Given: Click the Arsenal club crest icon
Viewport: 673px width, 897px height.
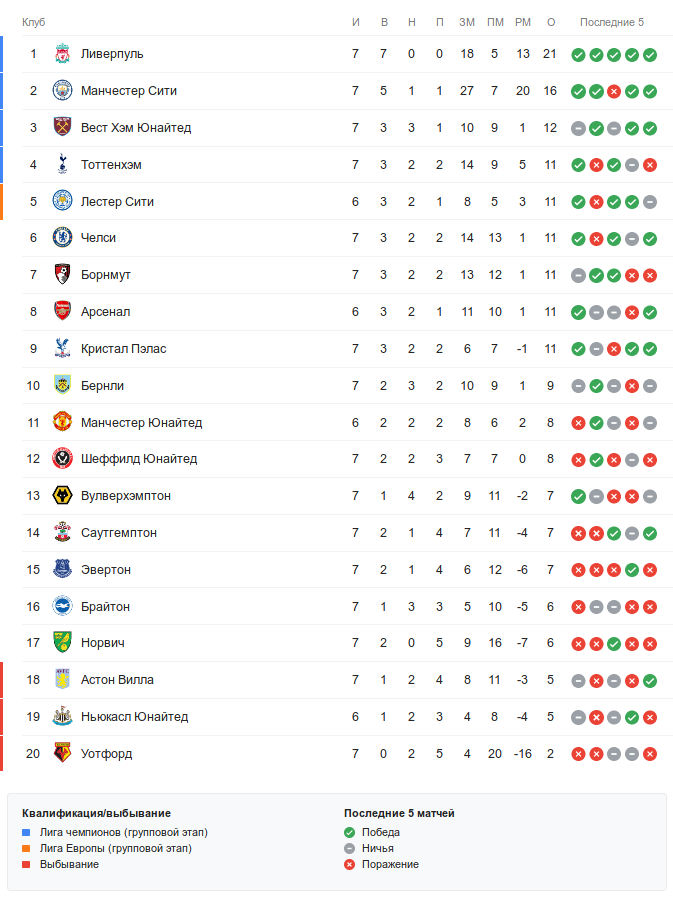Looking at the screenshot, I should pyautogui.click(x=62, y=312).
